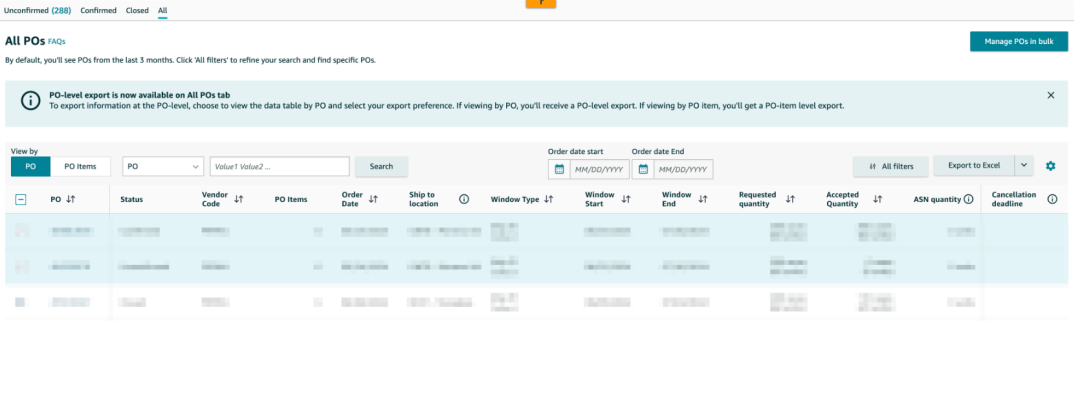Select the first row checkbox
The width and height of the screenshot is (1080, 419).
point(21,231)
